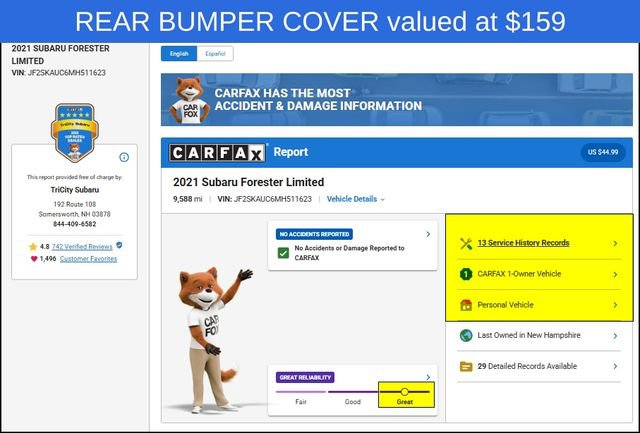This screenshot has height=433, width=640.
Task: Open the No Accidents Reported card chevron
Action: tap(428, 234)
